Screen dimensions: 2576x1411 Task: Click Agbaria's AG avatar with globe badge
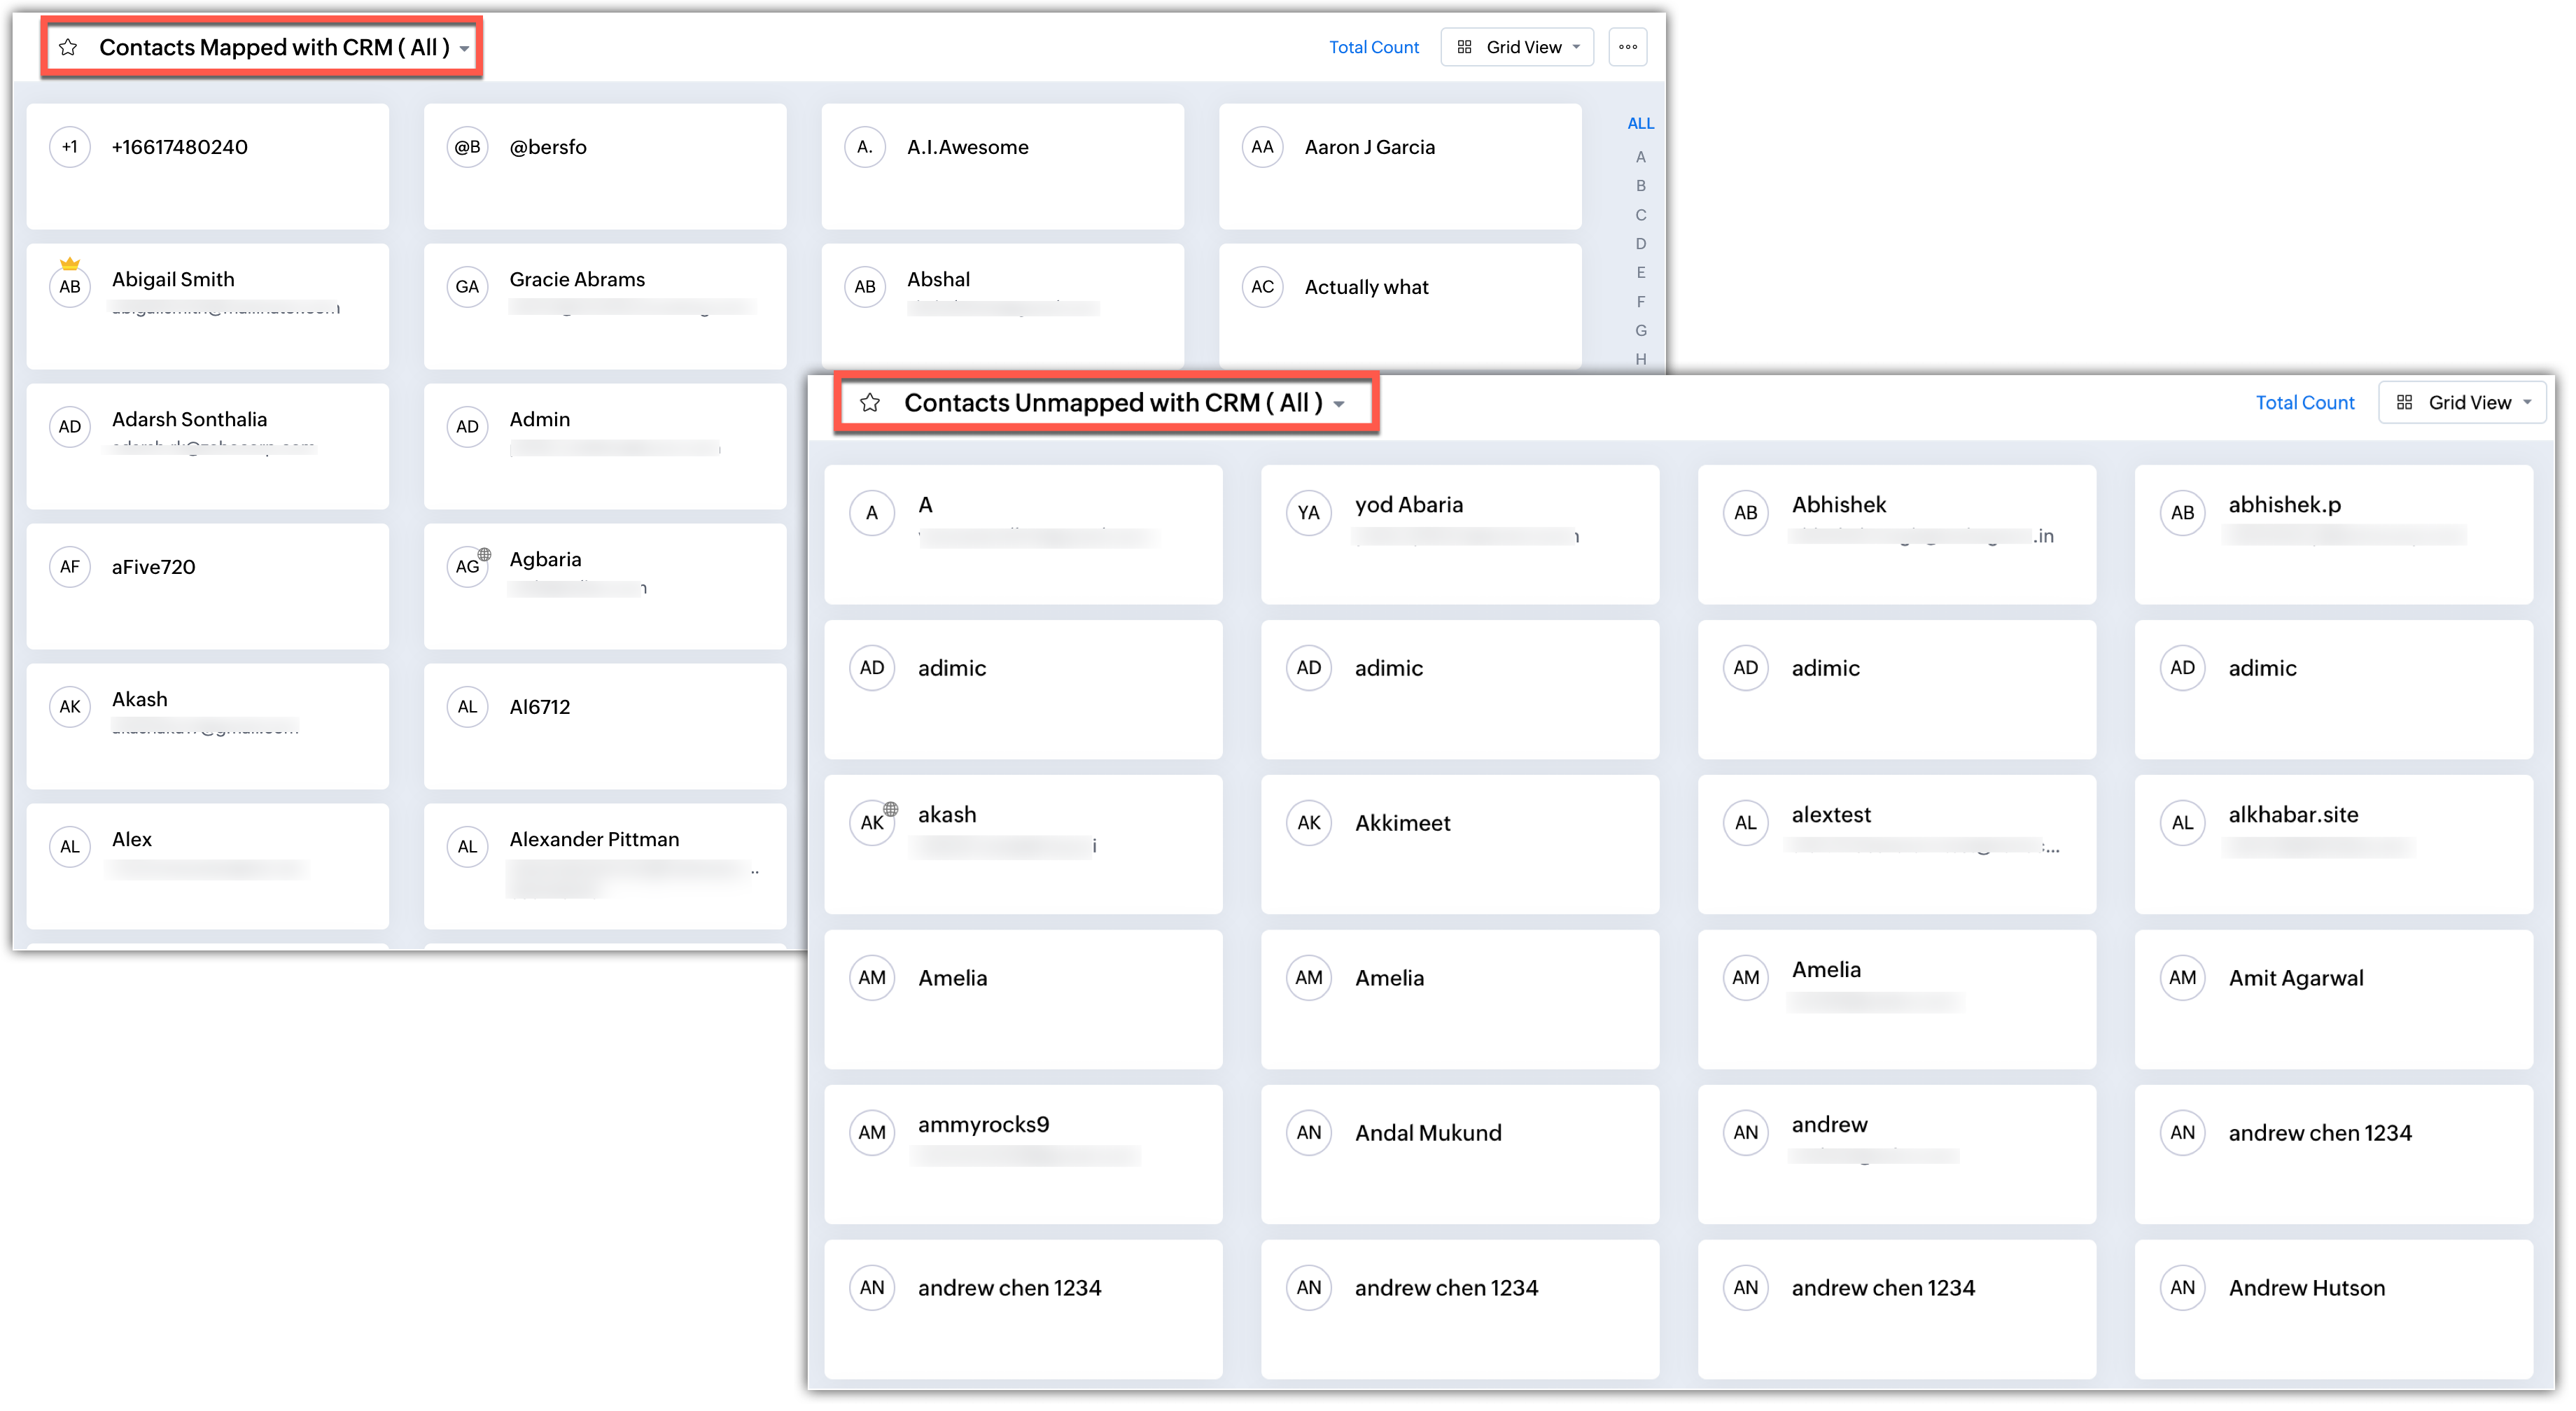(x=468, y=566)
